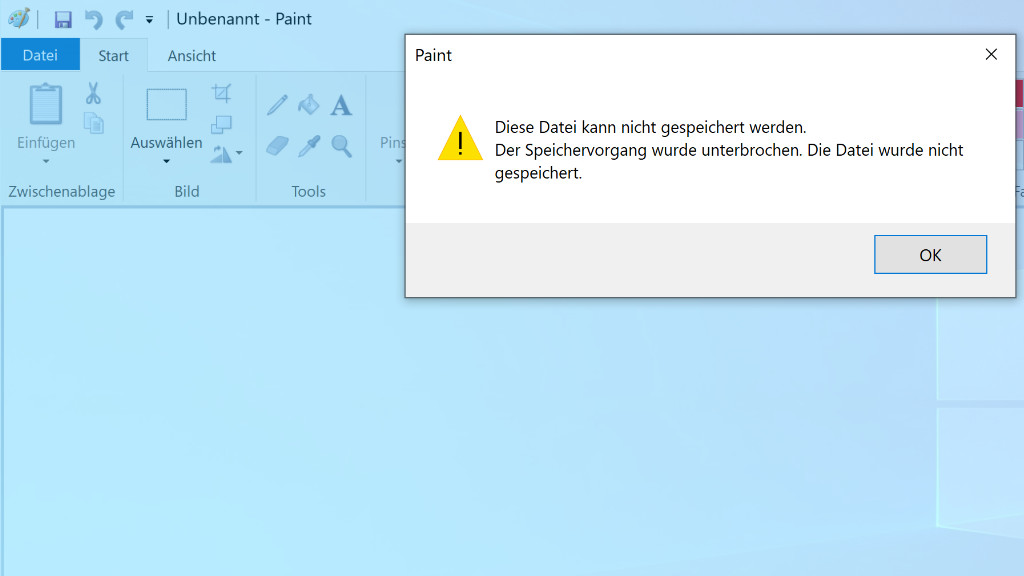This screenshot has width=1024, height=576.
Task: Click the 'Unbenannt - Paint' window title
Action: (x=244, y=19)
